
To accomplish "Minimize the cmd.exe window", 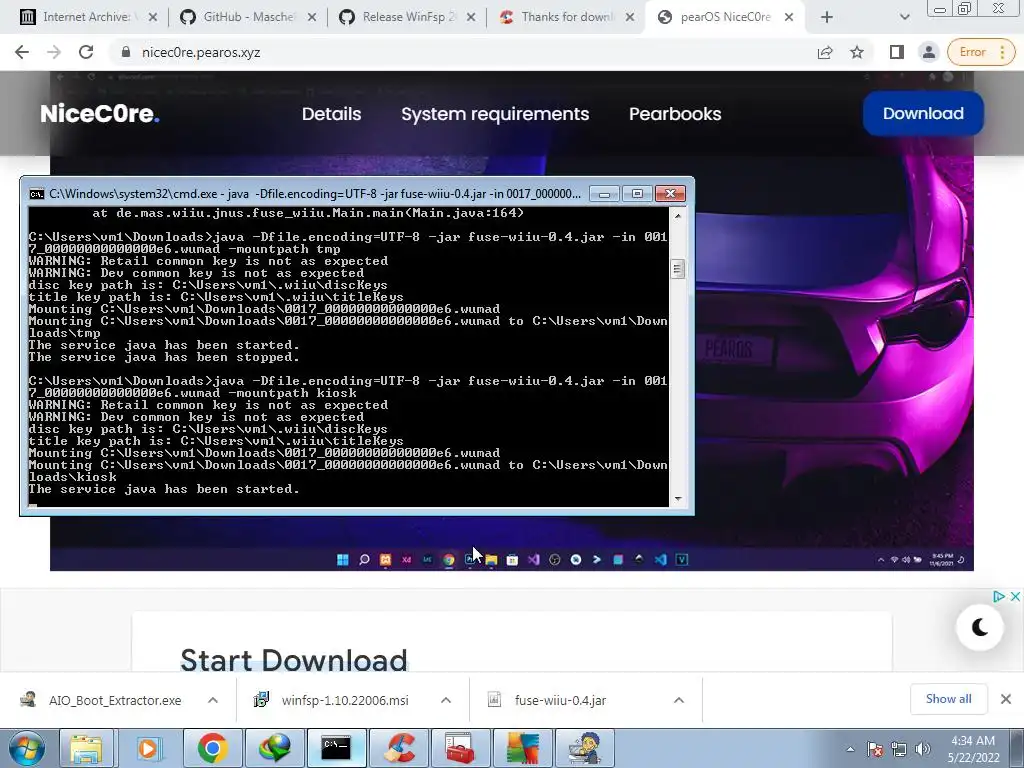I will [x=604, y=194].
